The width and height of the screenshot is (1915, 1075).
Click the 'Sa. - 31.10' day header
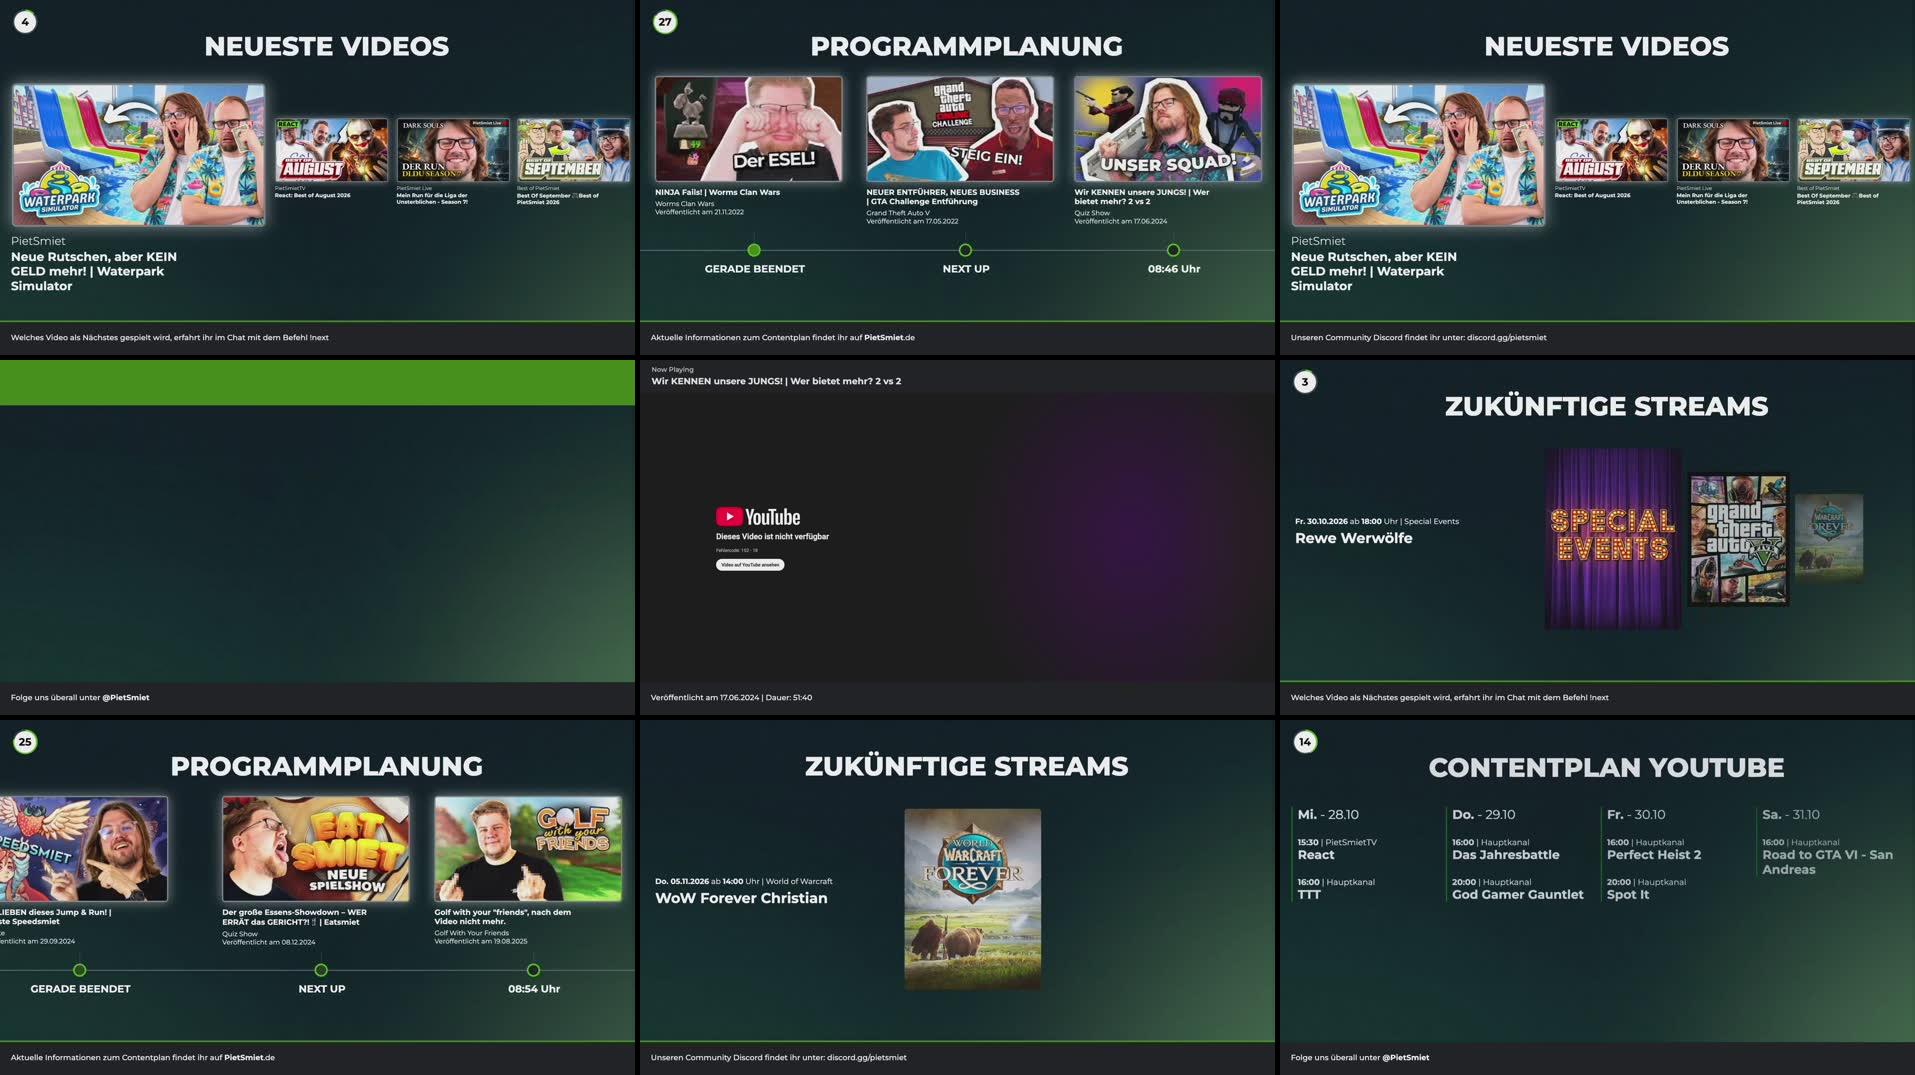pos(1790,815)
